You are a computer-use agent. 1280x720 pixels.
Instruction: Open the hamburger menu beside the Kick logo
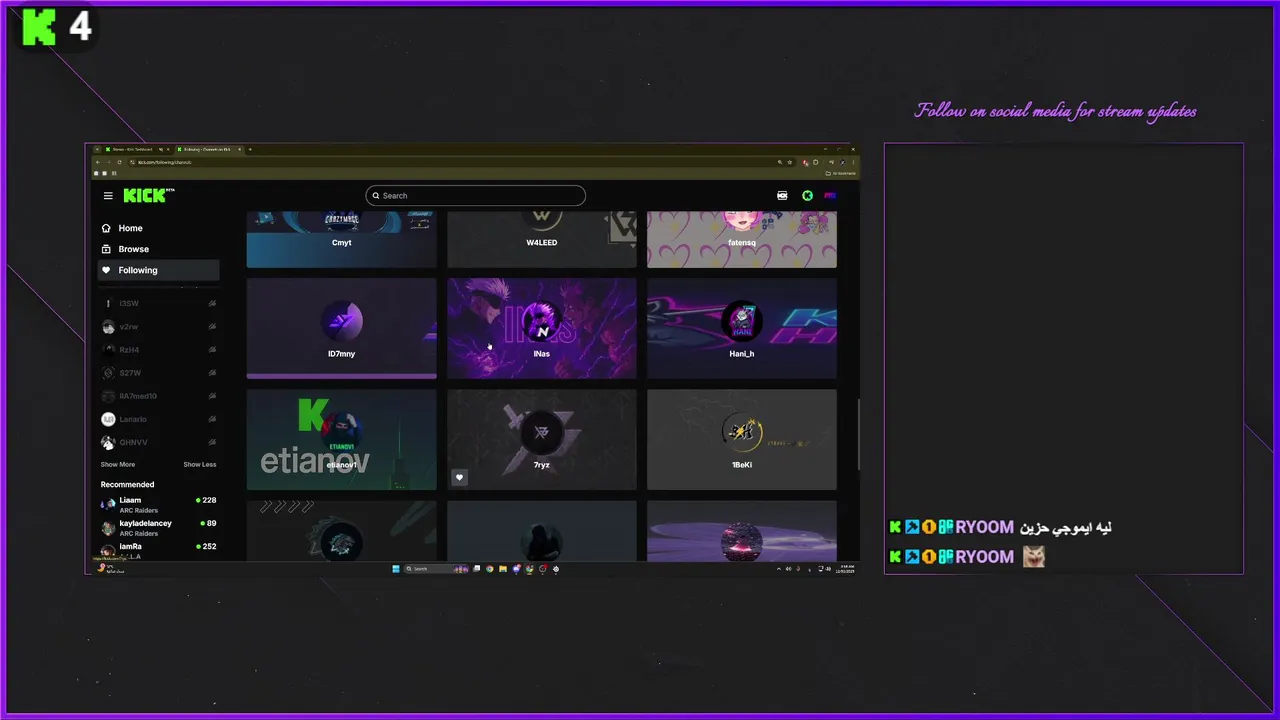[x=108, y=196]
